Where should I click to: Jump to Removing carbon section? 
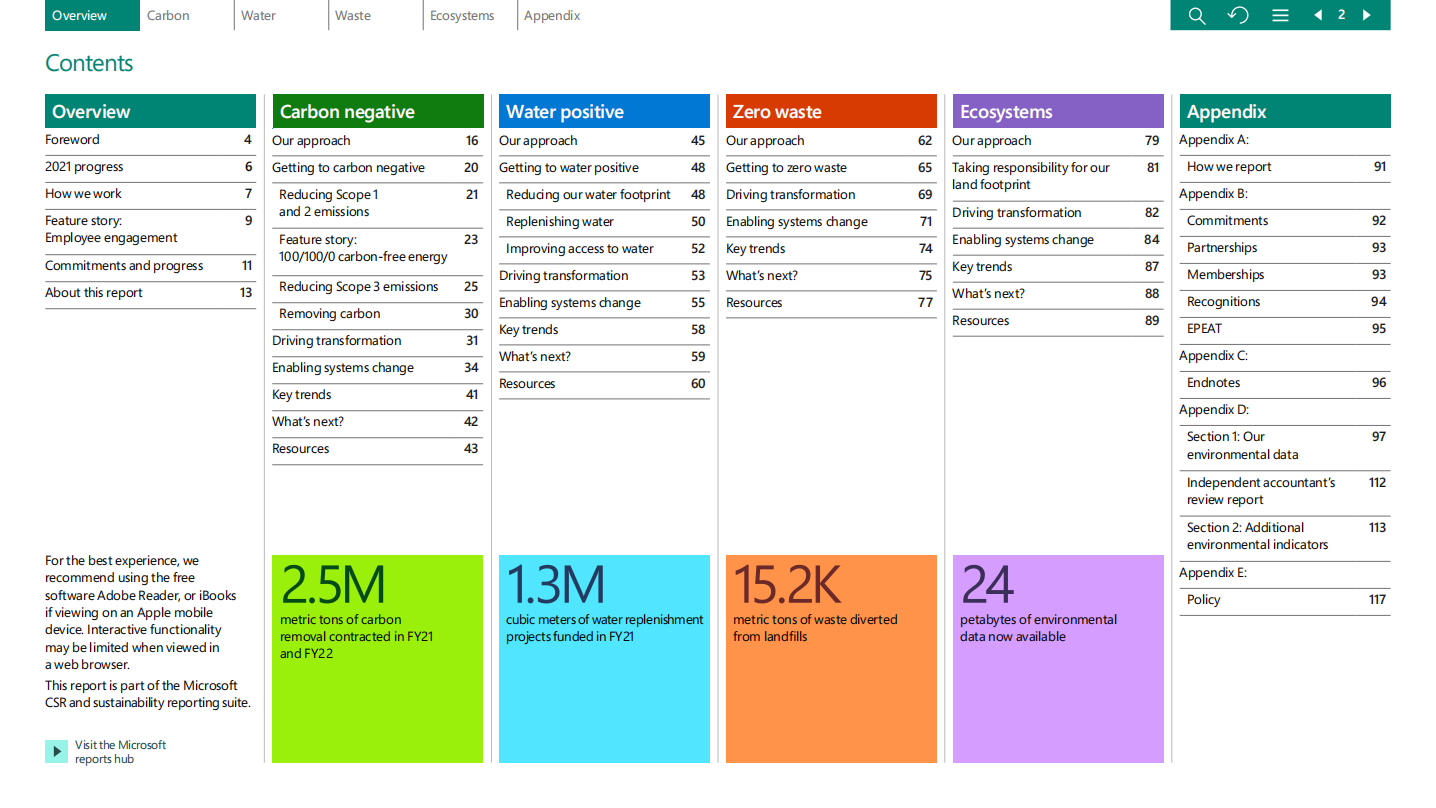pyautogui.click(x=329, y=314)
